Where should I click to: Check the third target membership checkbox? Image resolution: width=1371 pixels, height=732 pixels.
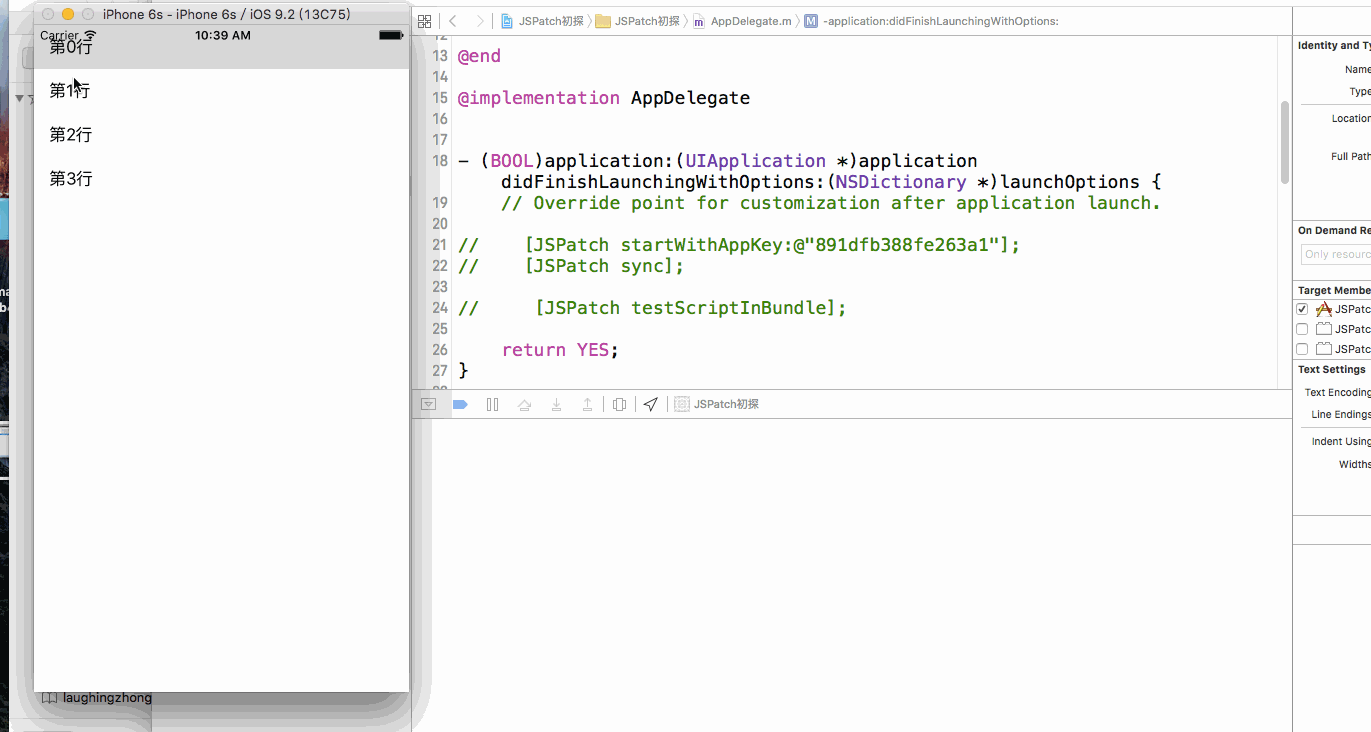click(x=1302, y=349)
